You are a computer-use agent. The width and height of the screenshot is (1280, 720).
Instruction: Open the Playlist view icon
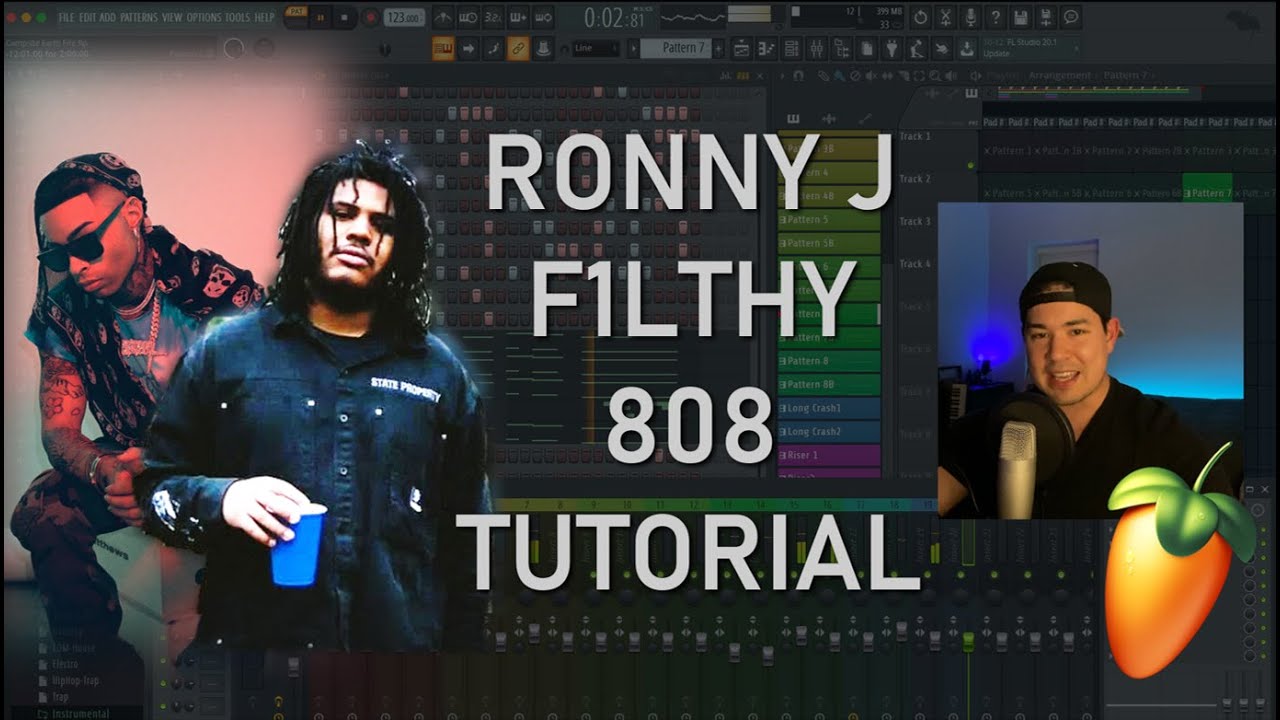coord(742,48)
